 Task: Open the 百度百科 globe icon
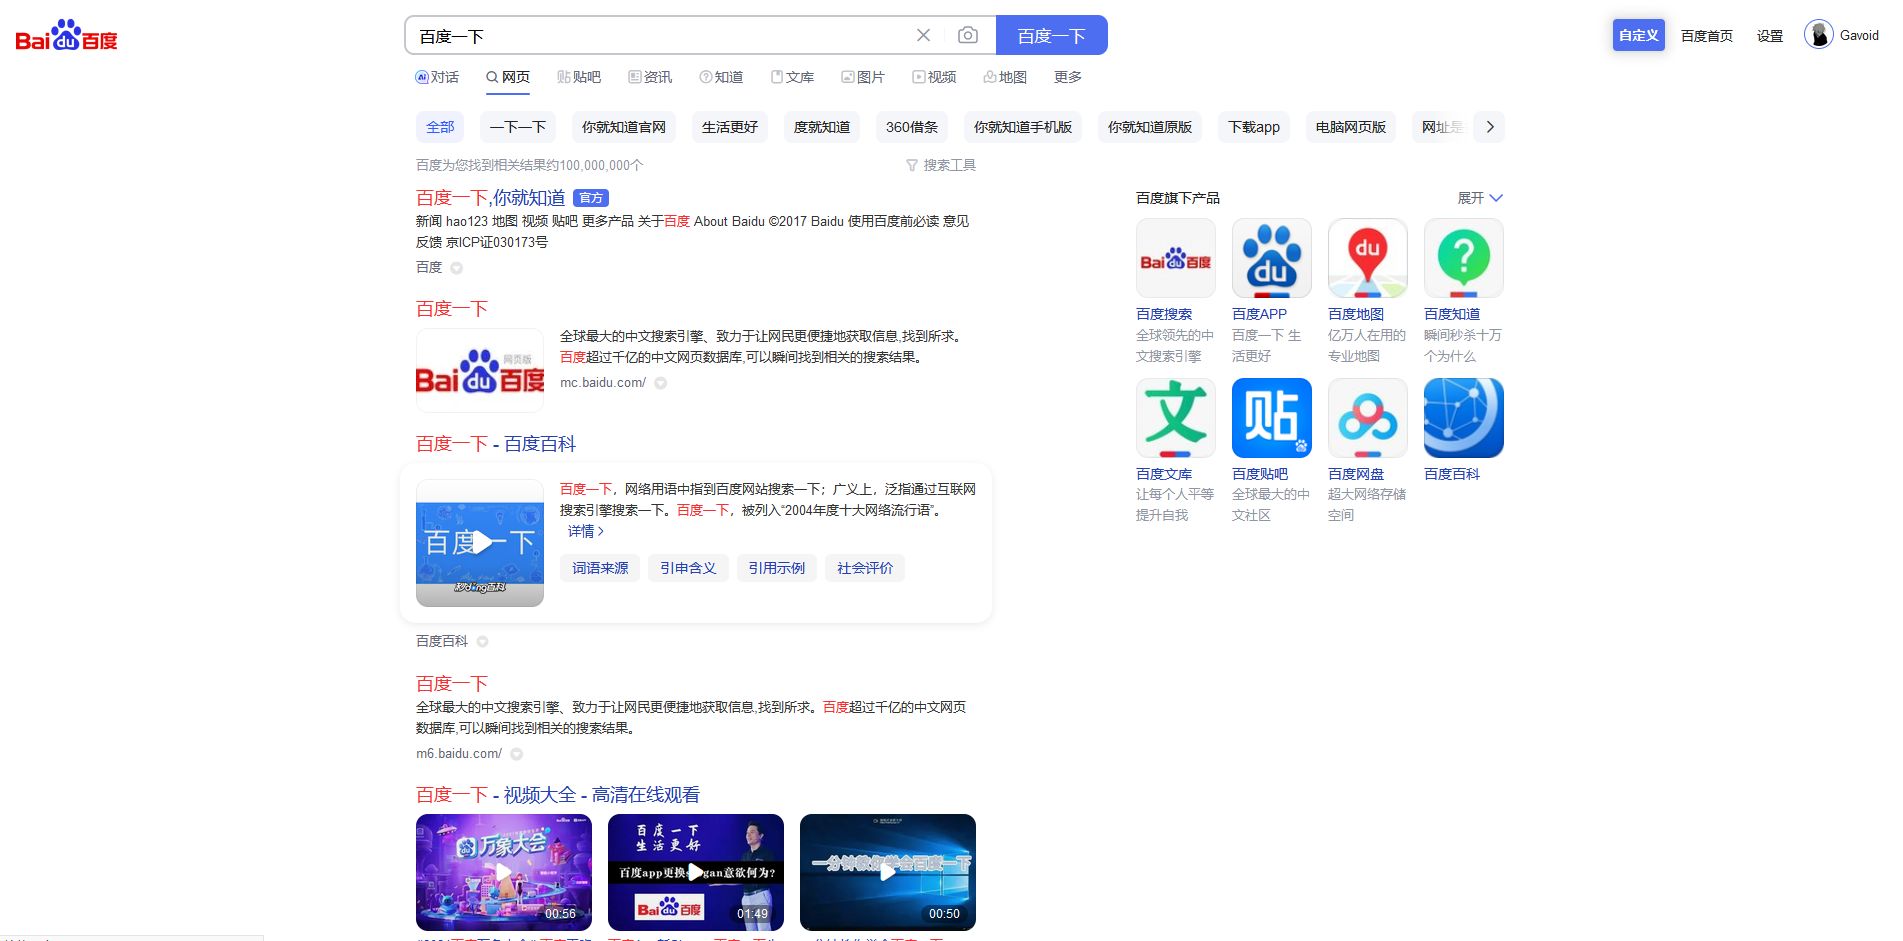coord(1464,418)
